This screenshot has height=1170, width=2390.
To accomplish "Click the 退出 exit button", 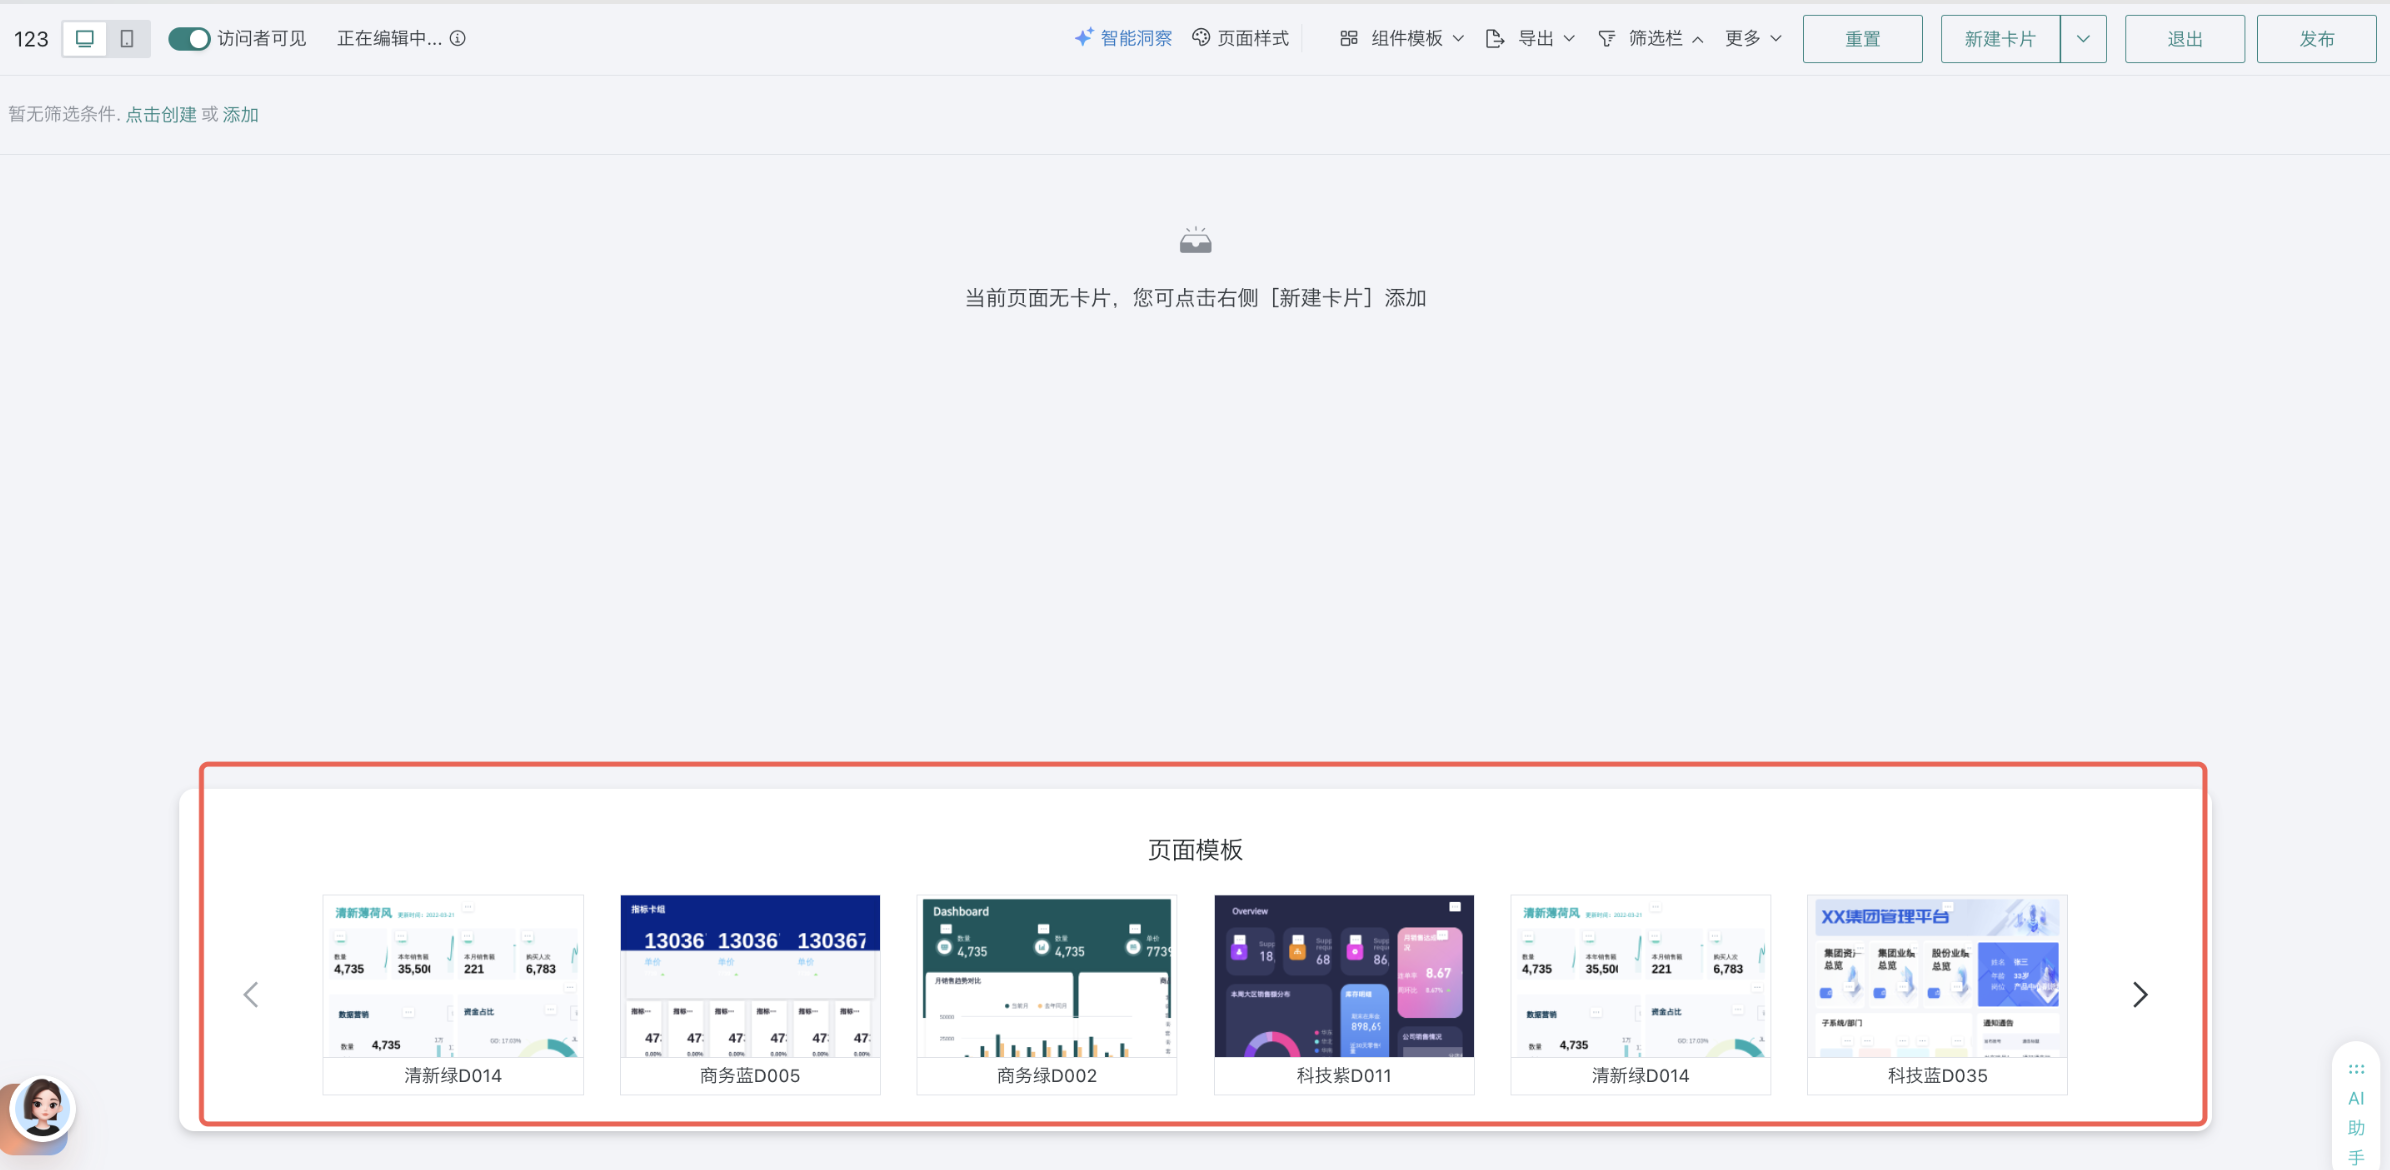I will 2184,39.
